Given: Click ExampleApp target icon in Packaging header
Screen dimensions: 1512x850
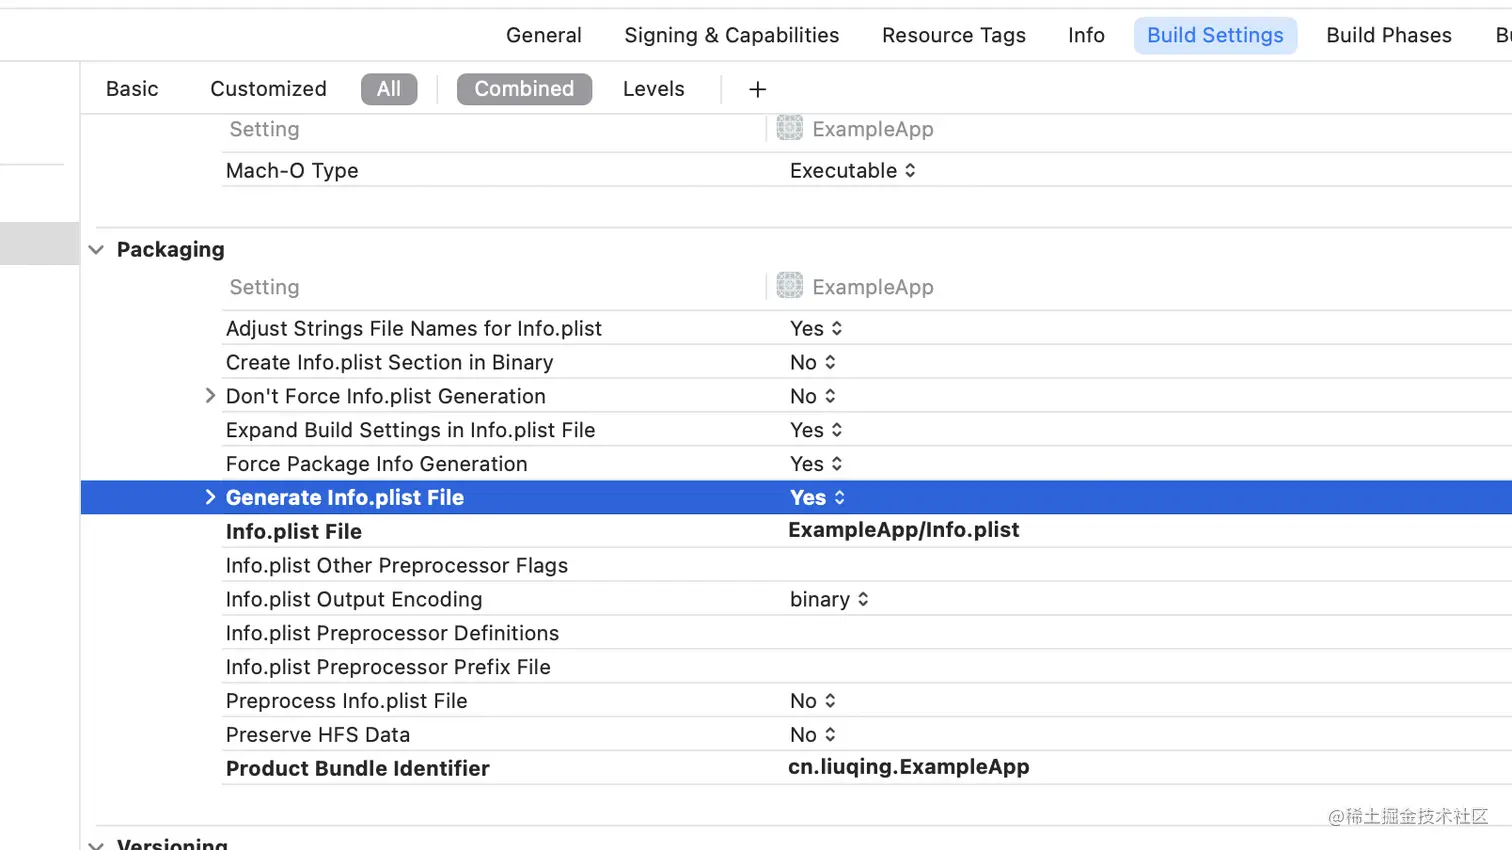Looking at the screenshot, I should (790, 287).
